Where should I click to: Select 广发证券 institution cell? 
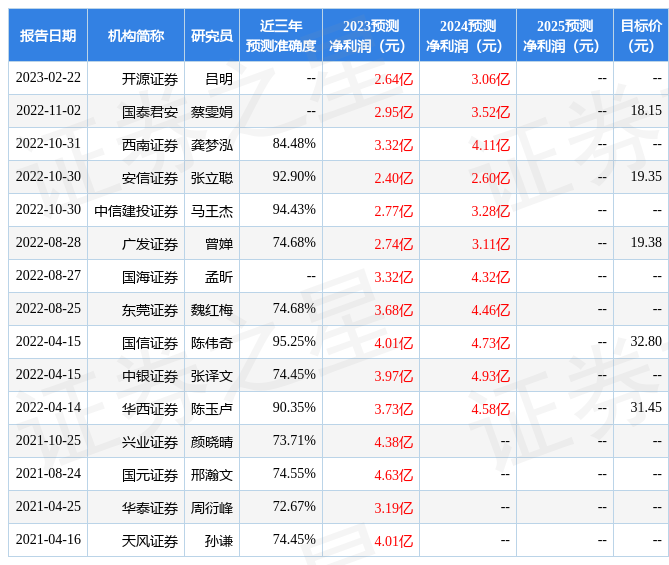click(150, 244)
